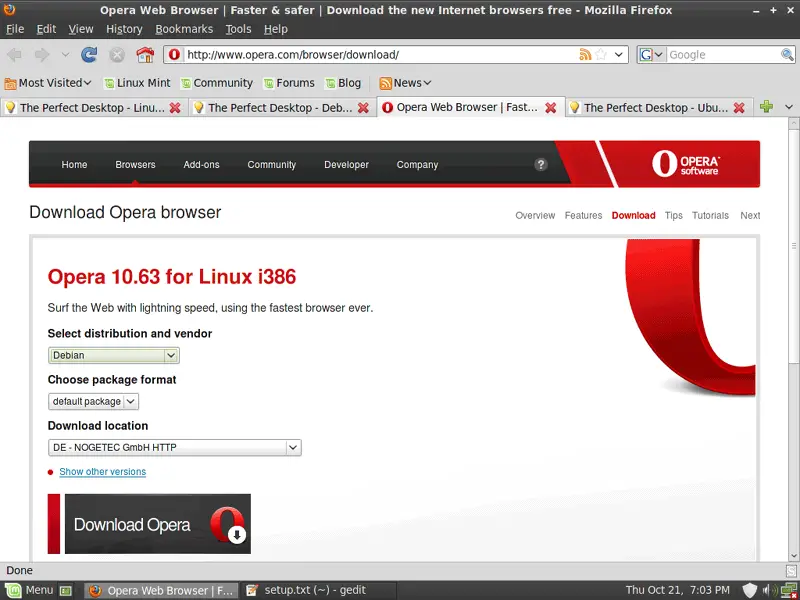
Task: Close the Opera Web Browser tab
Action: pos(551,108)
